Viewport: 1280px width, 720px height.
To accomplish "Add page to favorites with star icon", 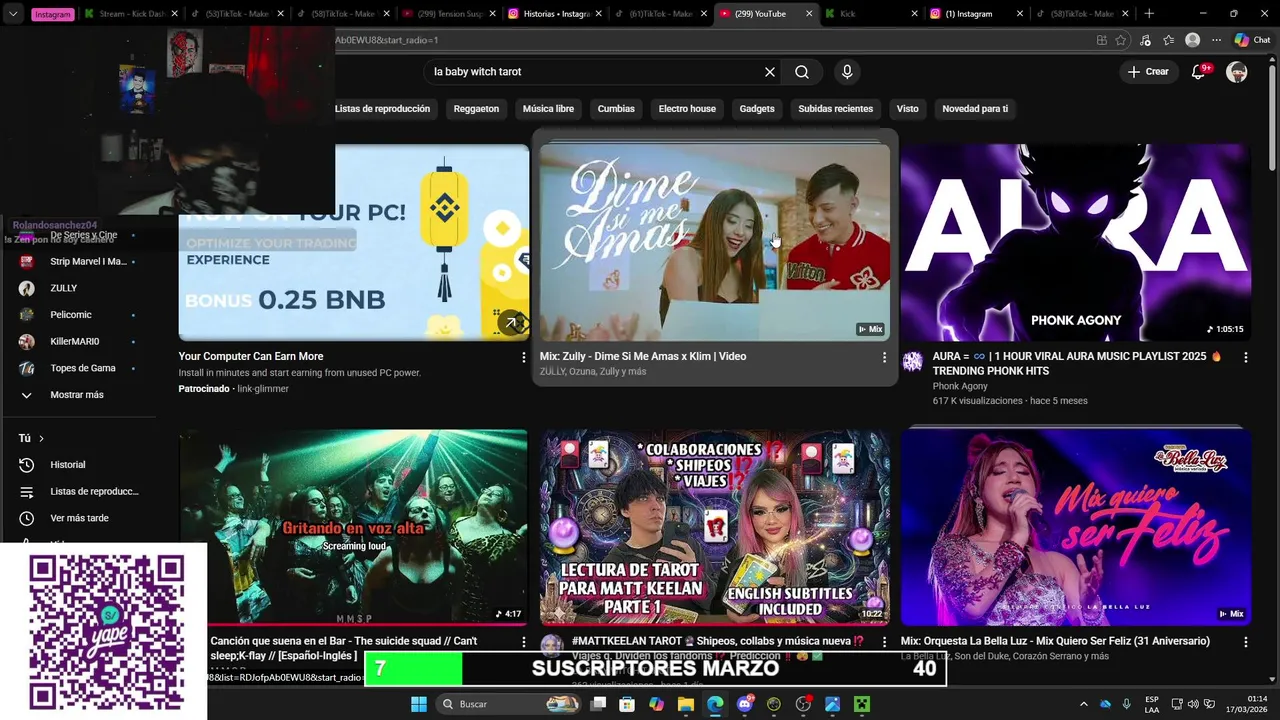I will pyautogui.click(x=1121, y=40).
